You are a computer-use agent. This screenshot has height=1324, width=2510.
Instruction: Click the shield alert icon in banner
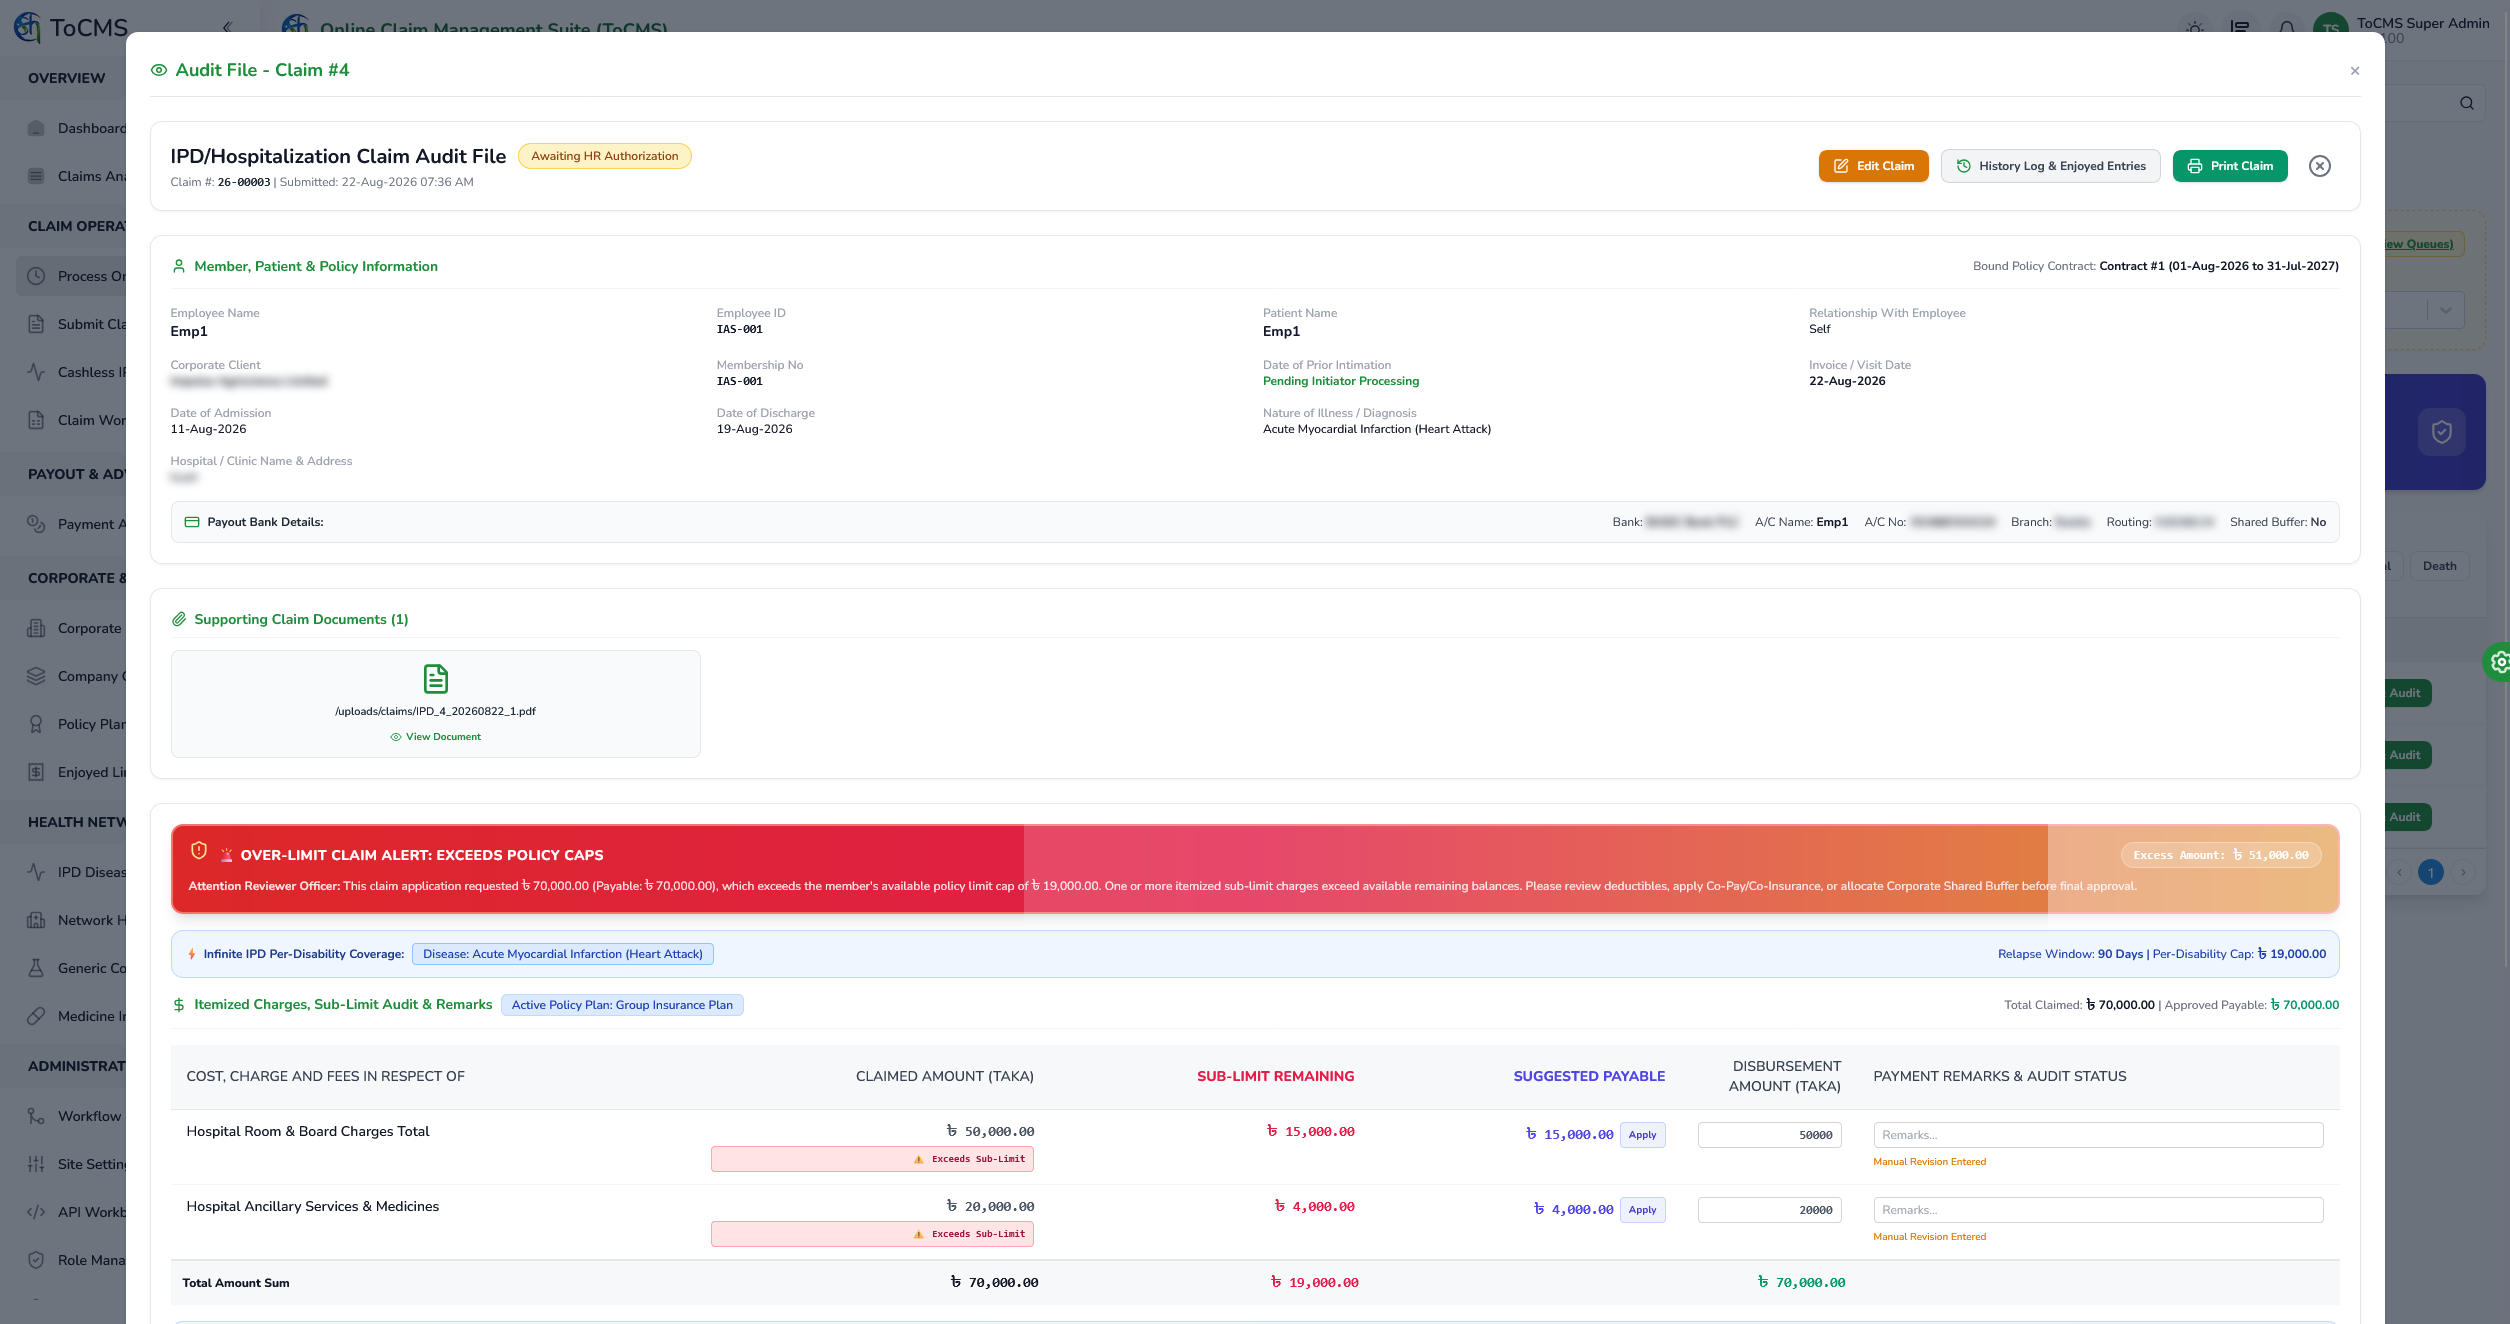(x=199, y=851)
